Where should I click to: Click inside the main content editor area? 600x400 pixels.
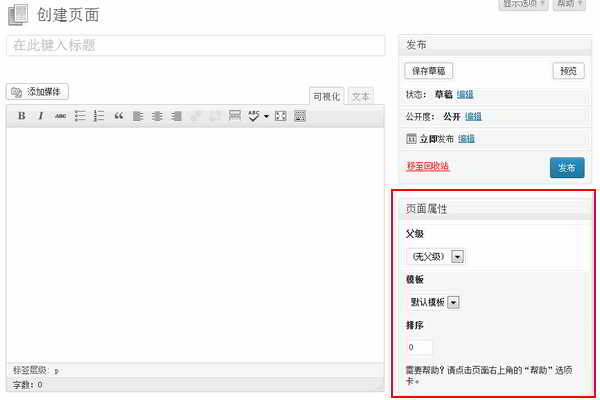[x=195, y=245]
